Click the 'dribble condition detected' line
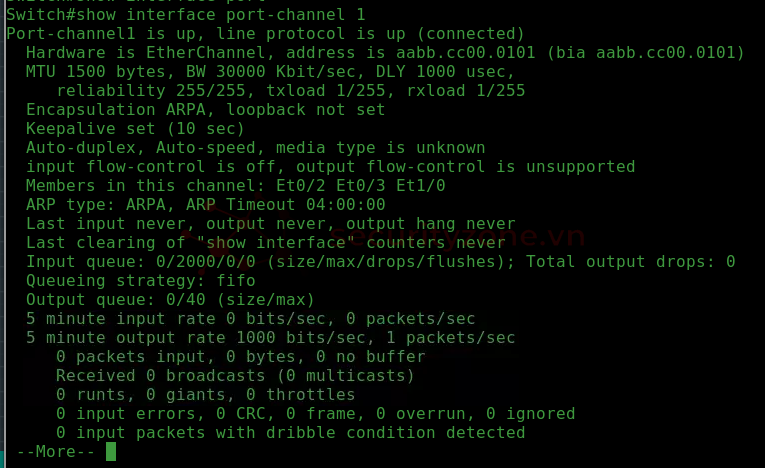The width and height of the screenshot is (765, 468). (290, 433)
